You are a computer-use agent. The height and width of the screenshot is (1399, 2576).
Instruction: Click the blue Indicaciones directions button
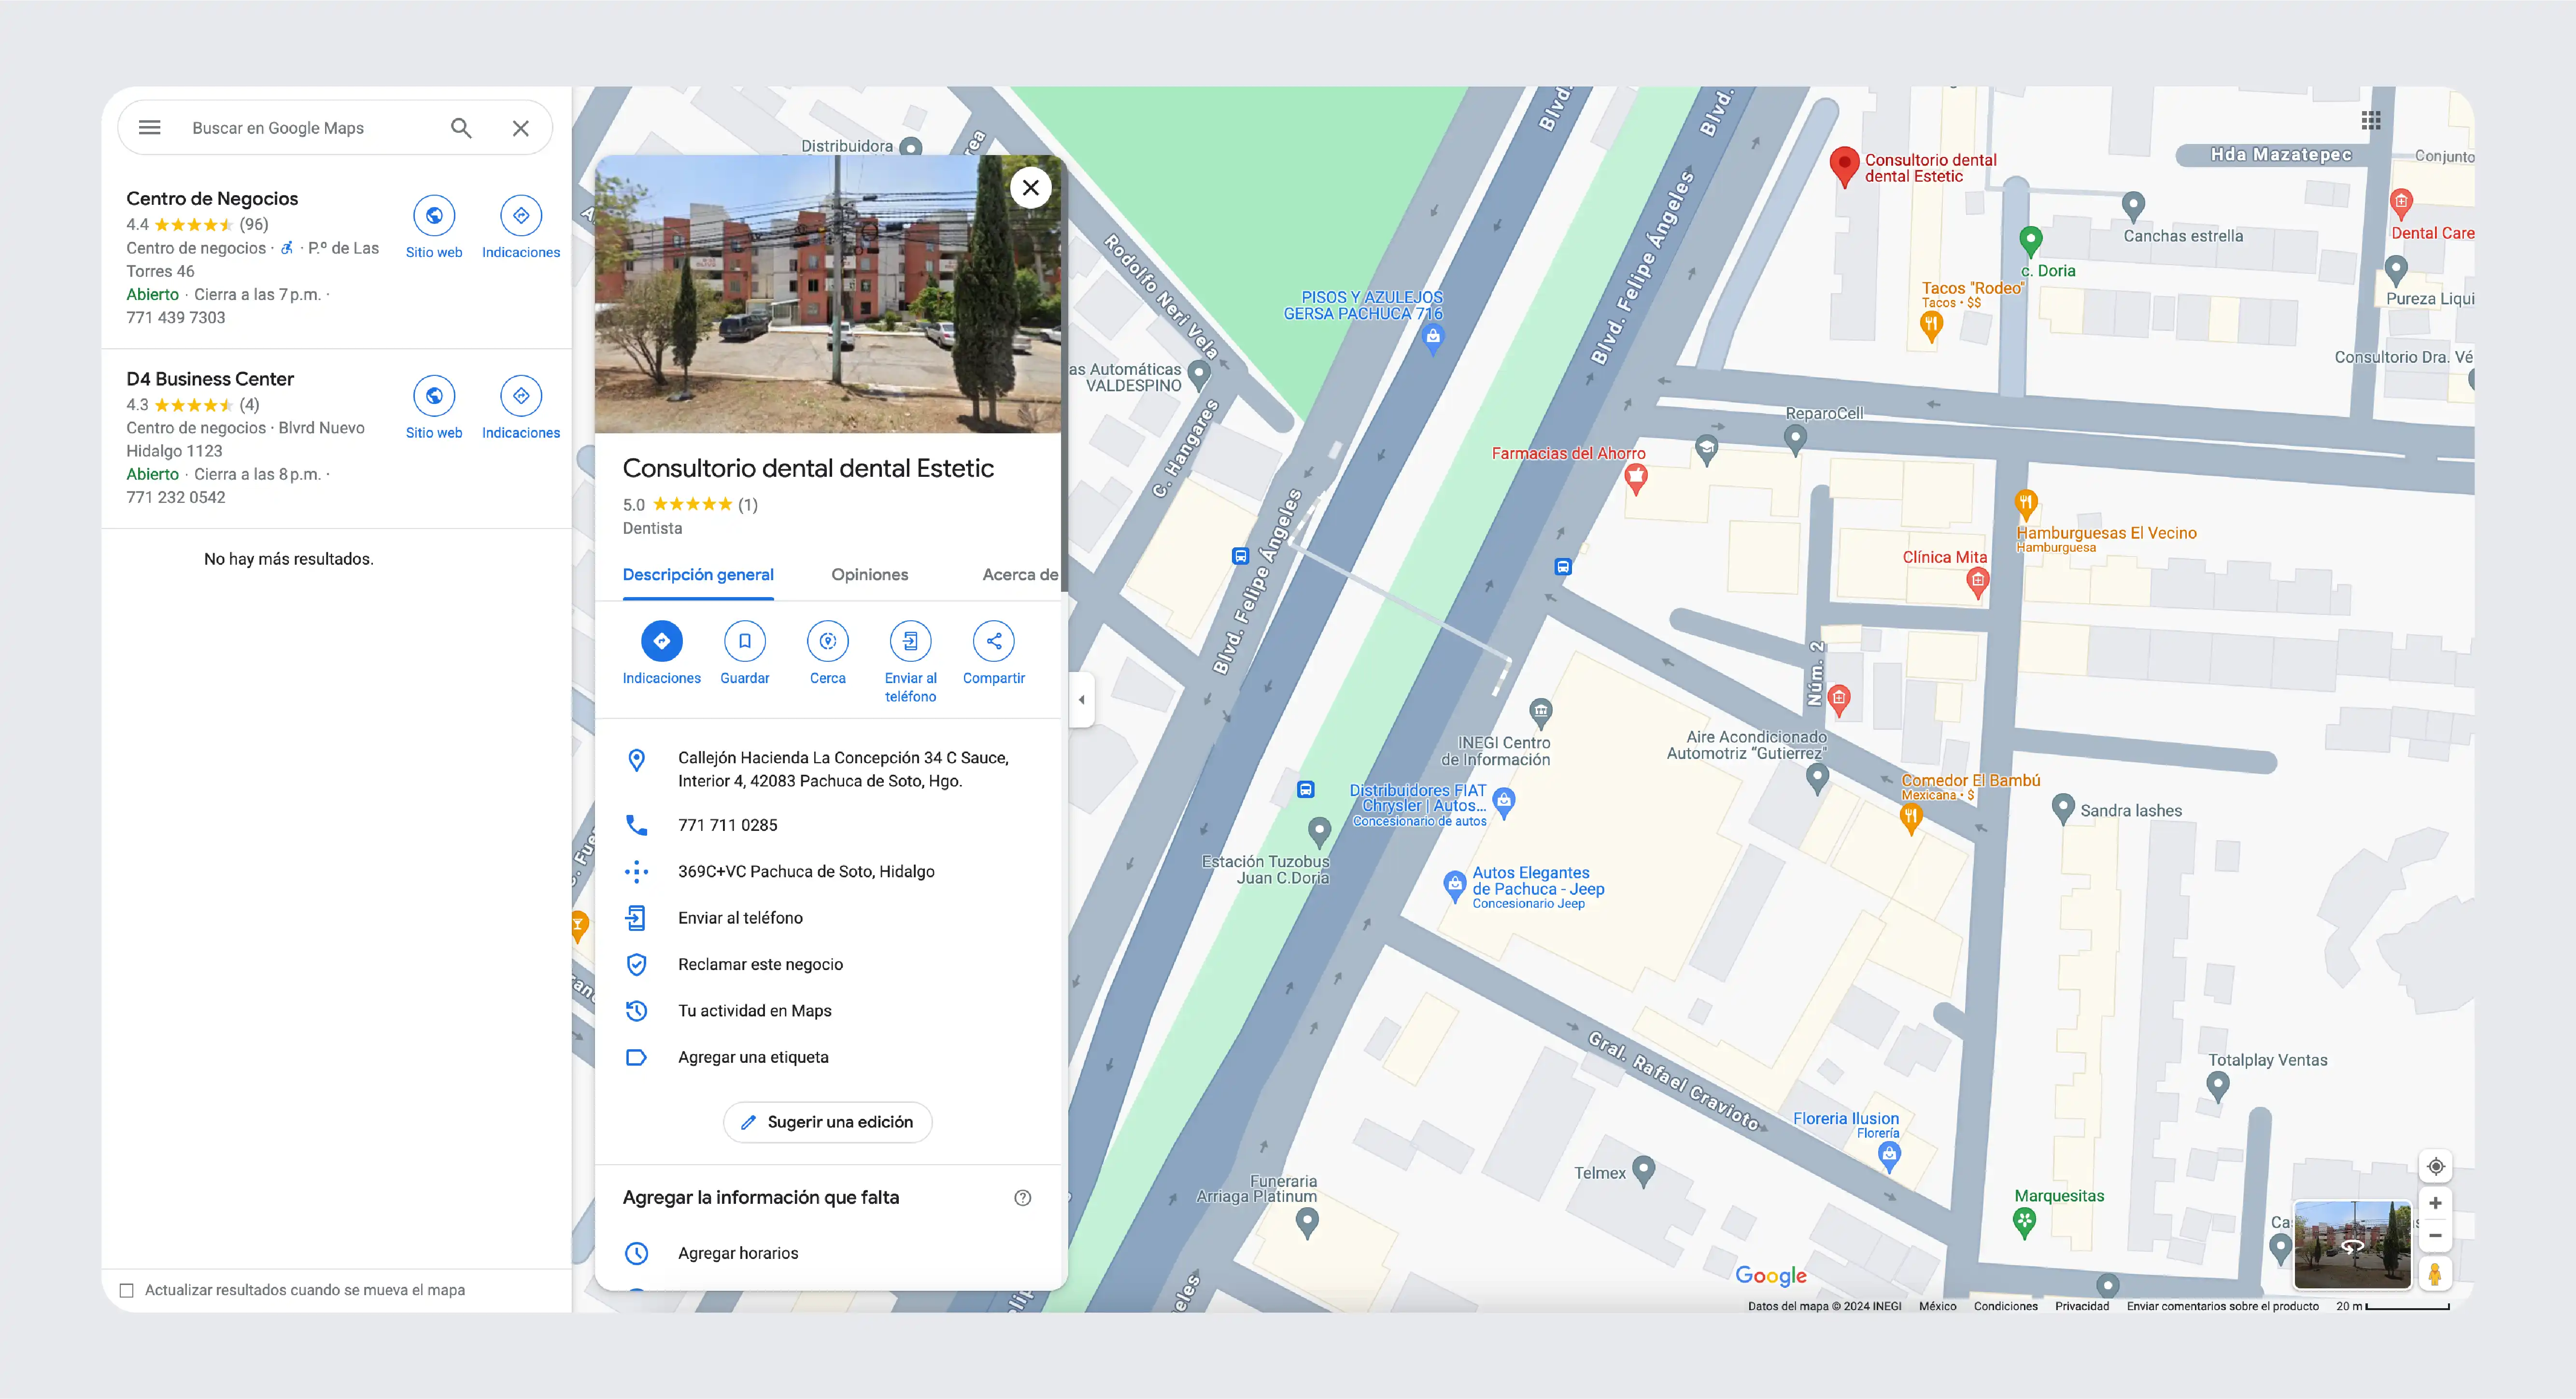661,641
